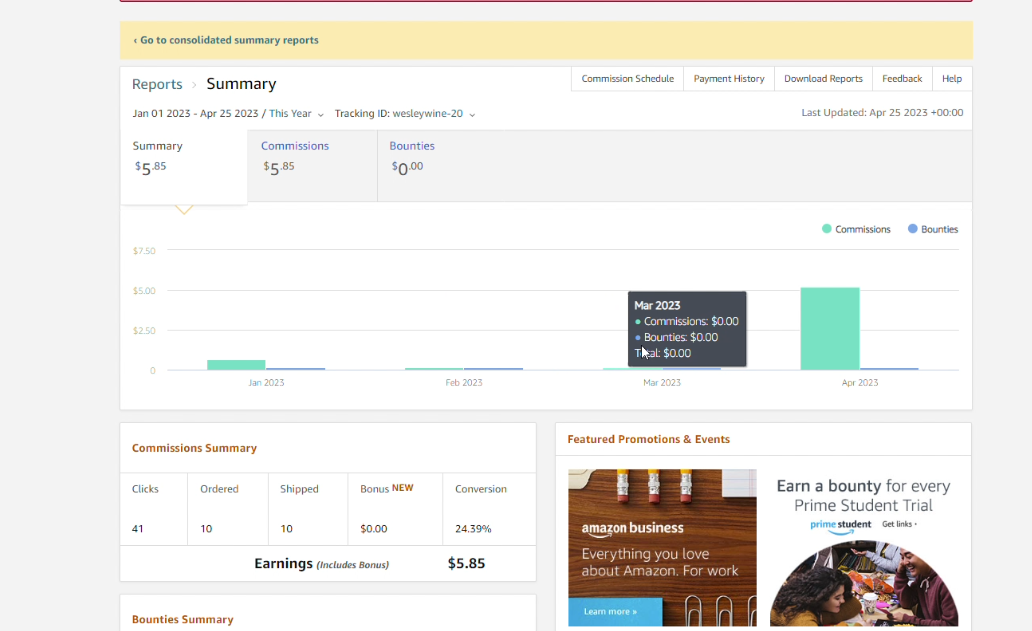
Task: Open the Prime Student Trial promotion image
Action: pos(864,582)
